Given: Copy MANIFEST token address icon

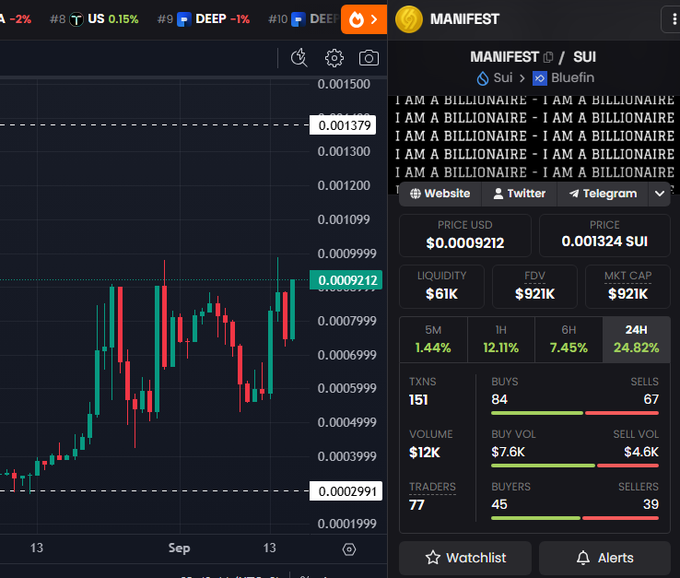Looking at the screenshot, I should coord(548,57).
